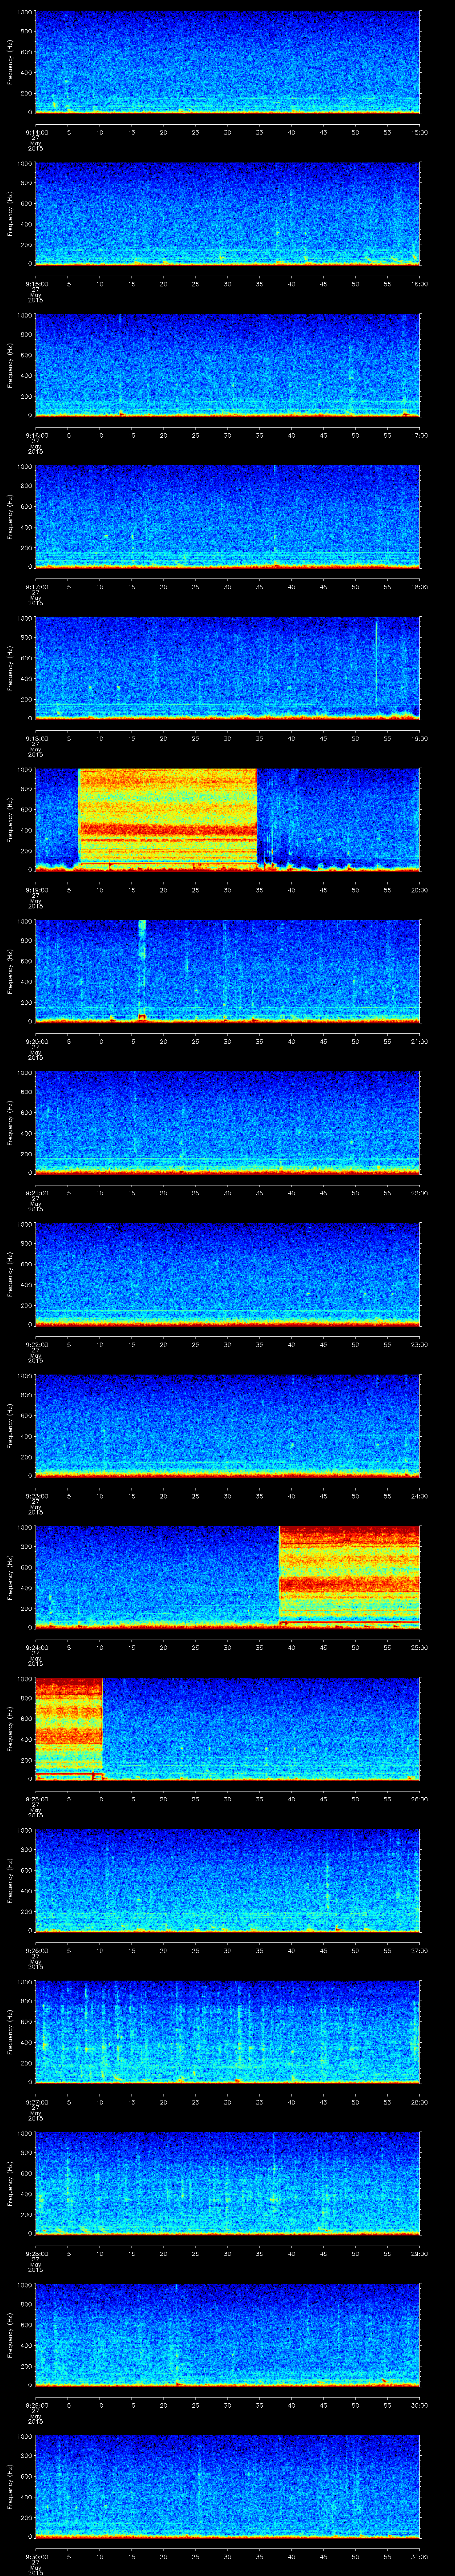This screenshot has width=455, height=2576.
Task: Click the 30 second tick under 9:17:00 panel
Action: pos(227,587)
